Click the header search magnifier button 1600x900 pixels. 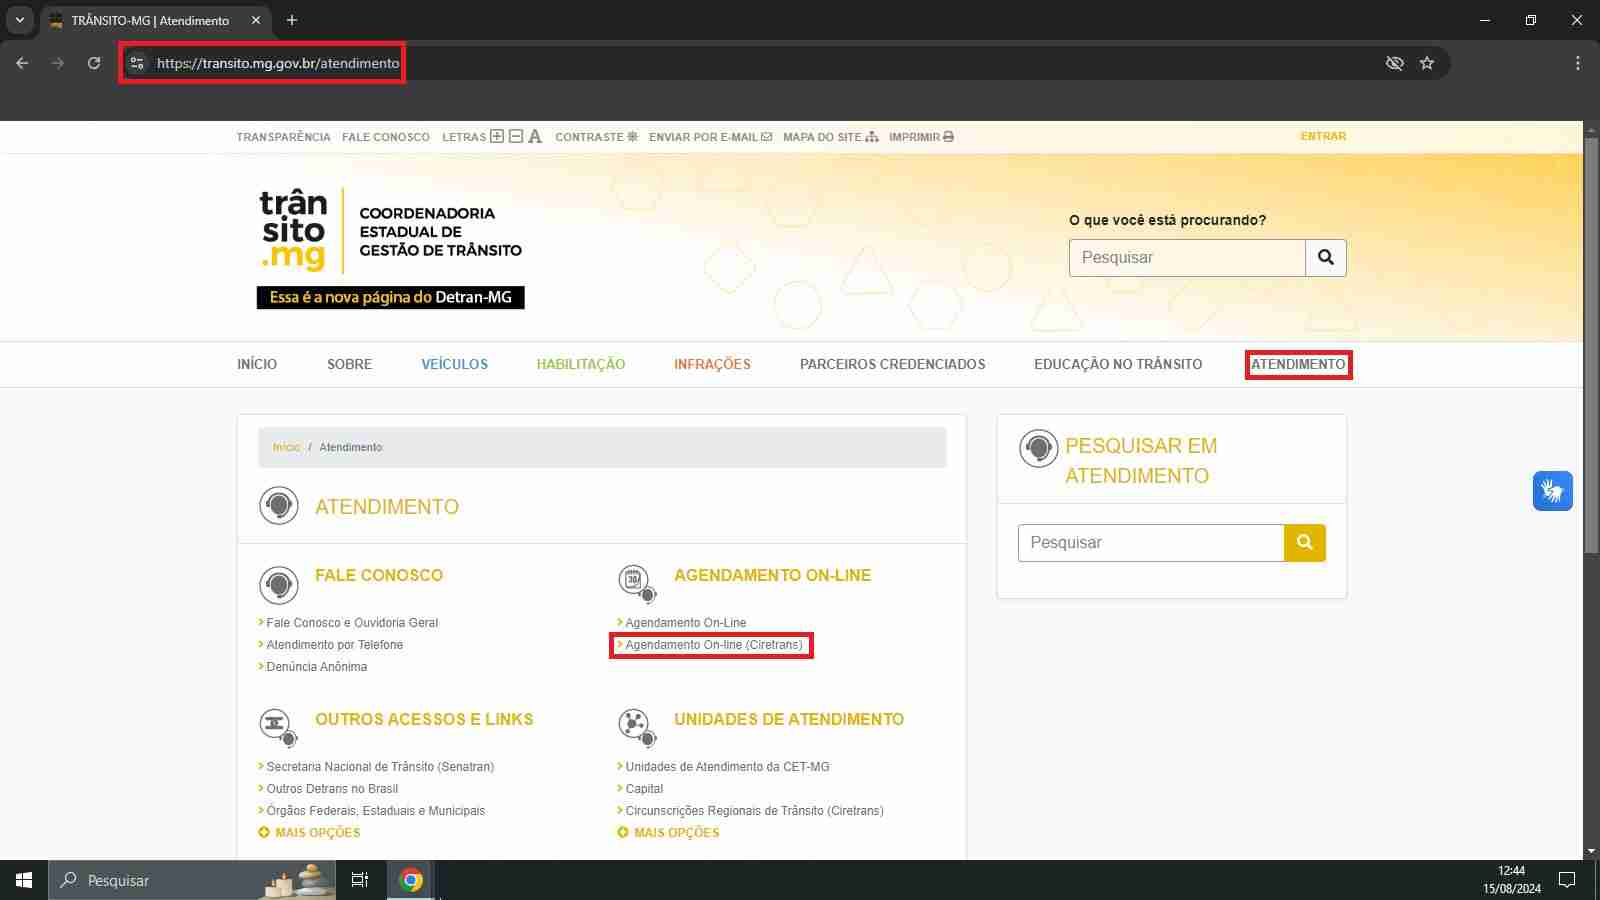coord(1326,258)
